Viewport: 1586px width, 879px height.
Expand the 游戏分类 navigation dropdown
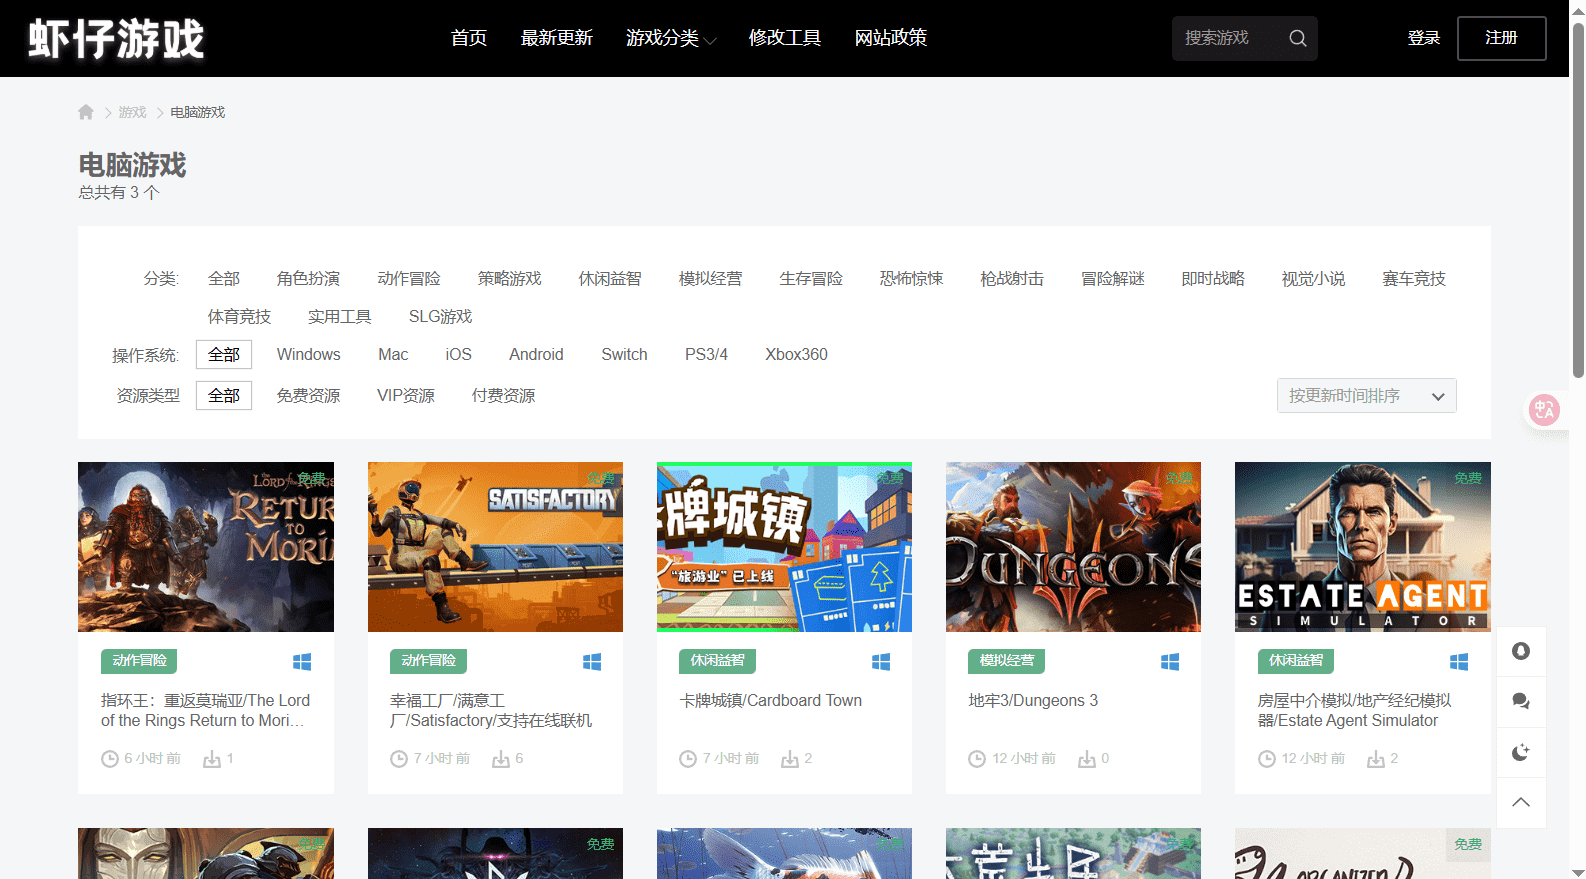671,38
